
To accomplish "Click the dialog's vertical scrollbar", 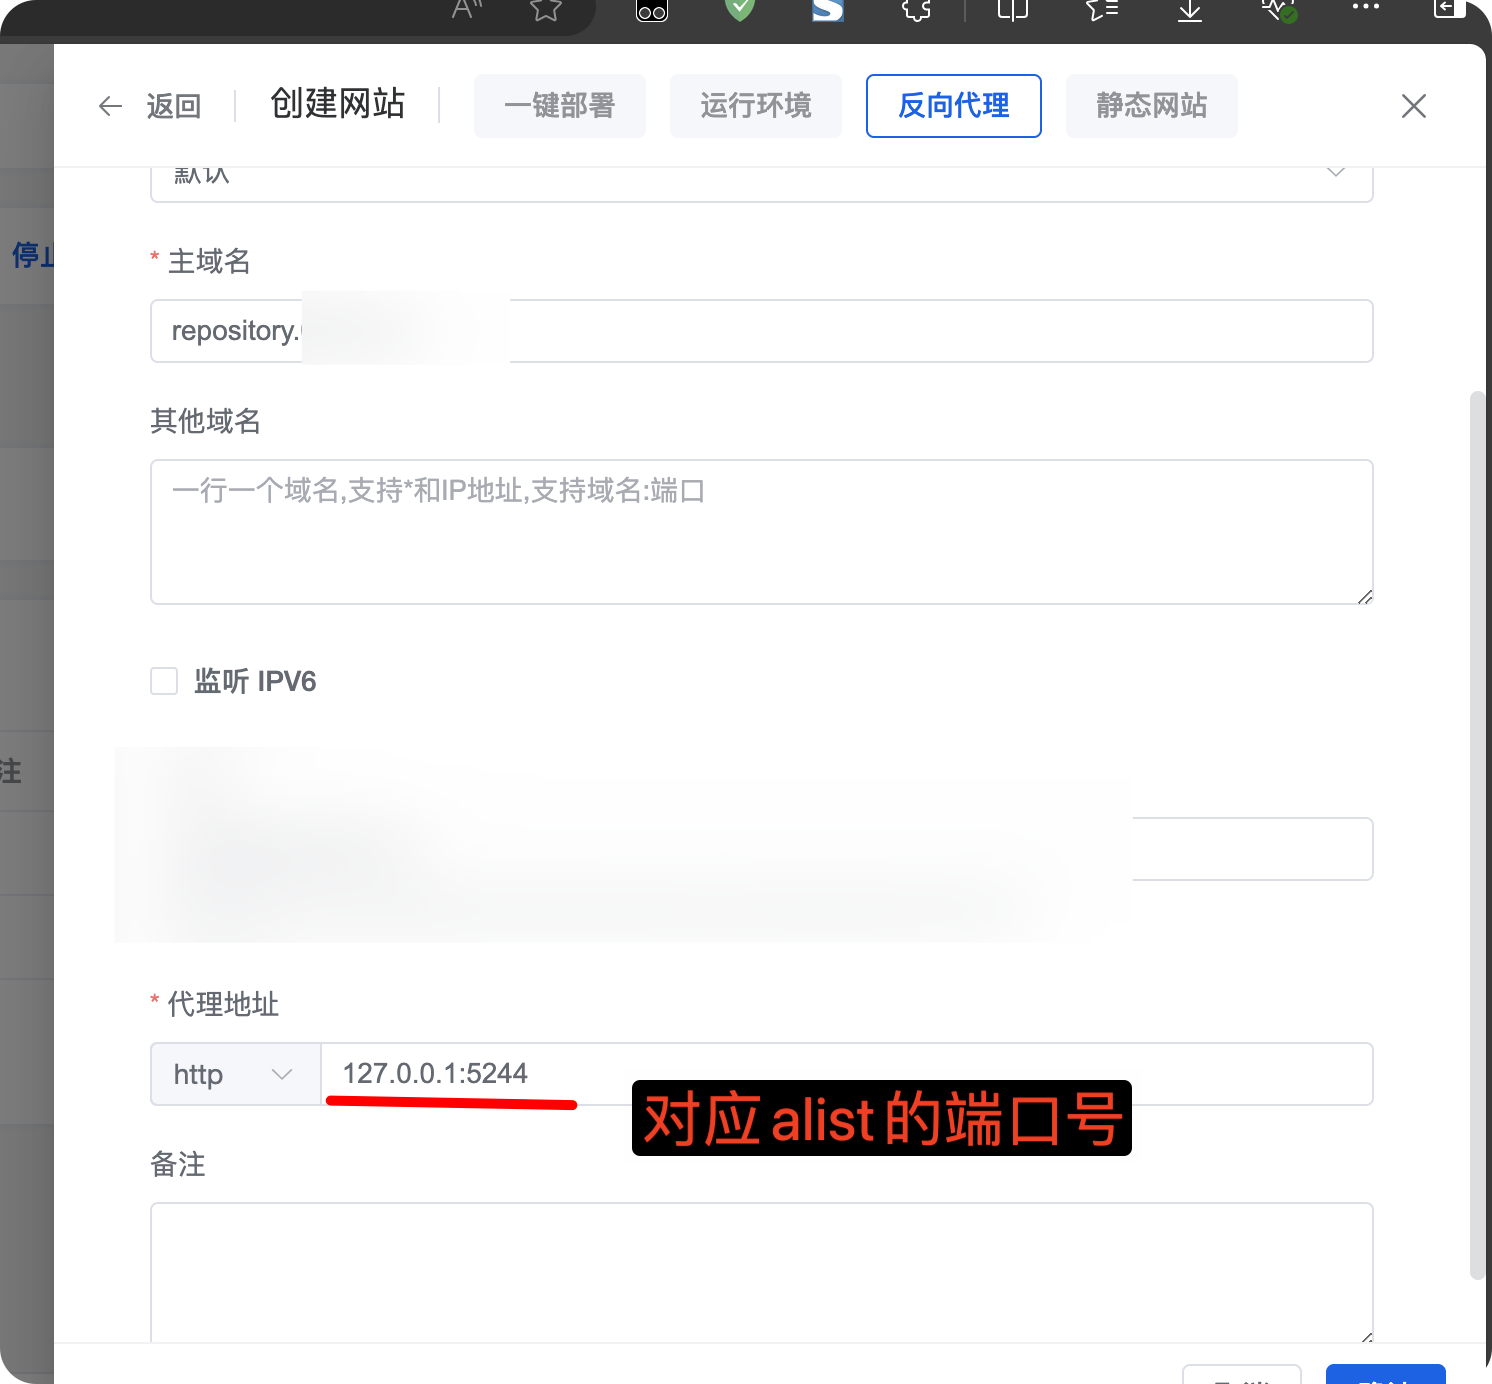I will pyautogui.click(x=1477, y=836).
